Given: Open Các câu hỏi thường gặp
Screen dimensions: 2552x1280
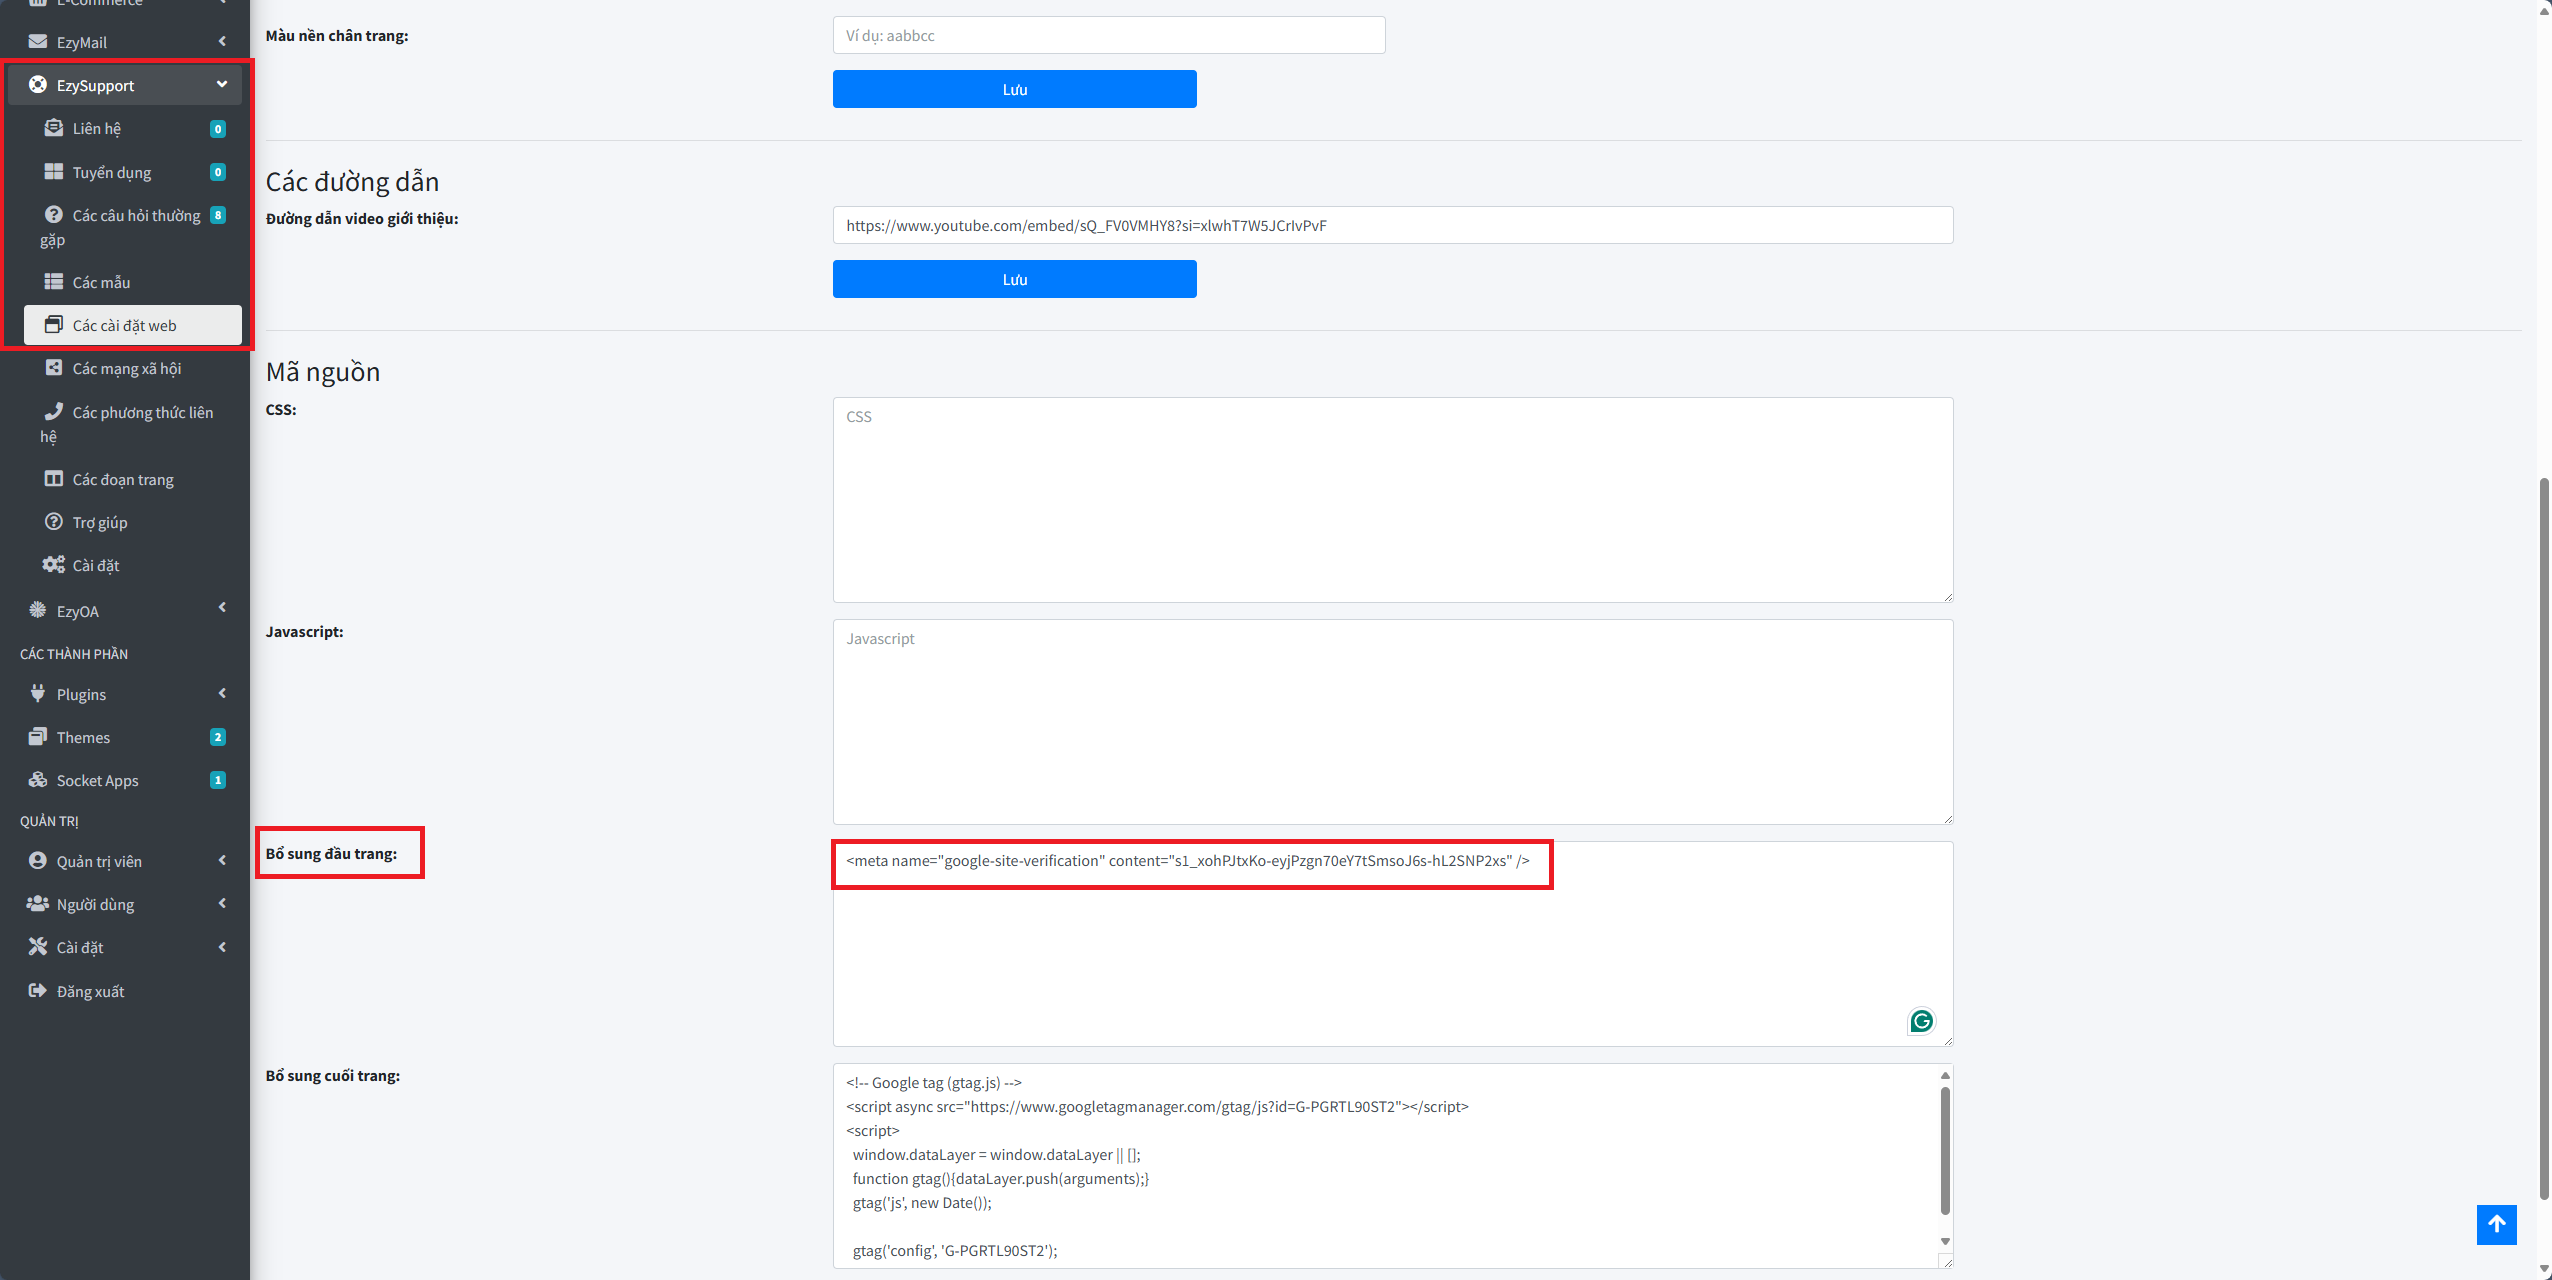Looking at the screenshot, I should click(x=133, y=227).
